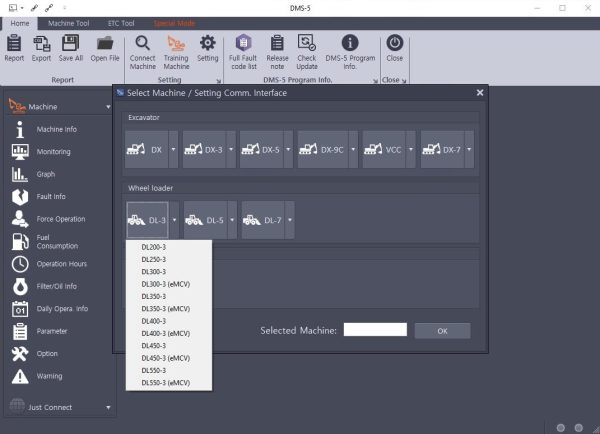Screen dimensions: 600x434
Task: Select the DX-3 excavator button
Action: pyautogui.click(x=204, y=149)
